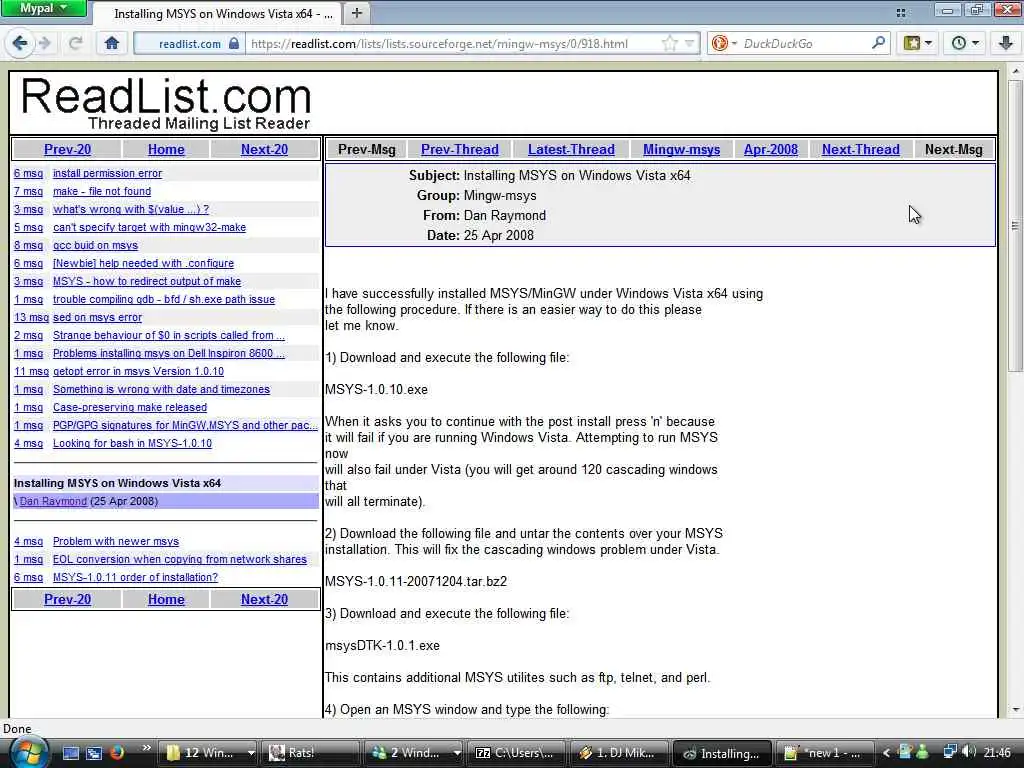Open 'MSYS-1.0.11 order of installation?' thread
This screenshot has width=1024, height=768.
click(135, 577)
